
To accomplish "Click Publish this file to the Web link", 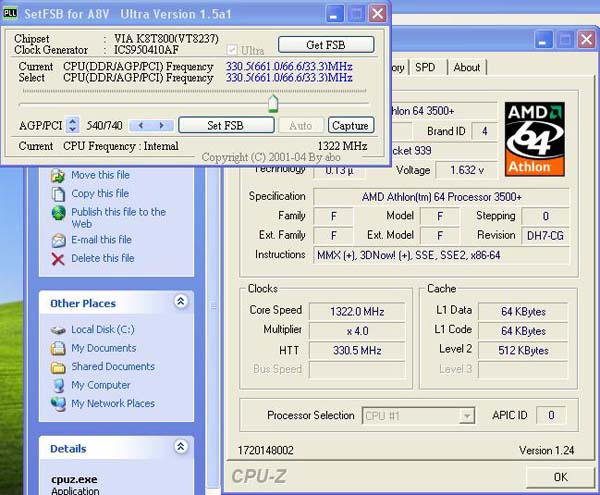I will pos(119,218).
